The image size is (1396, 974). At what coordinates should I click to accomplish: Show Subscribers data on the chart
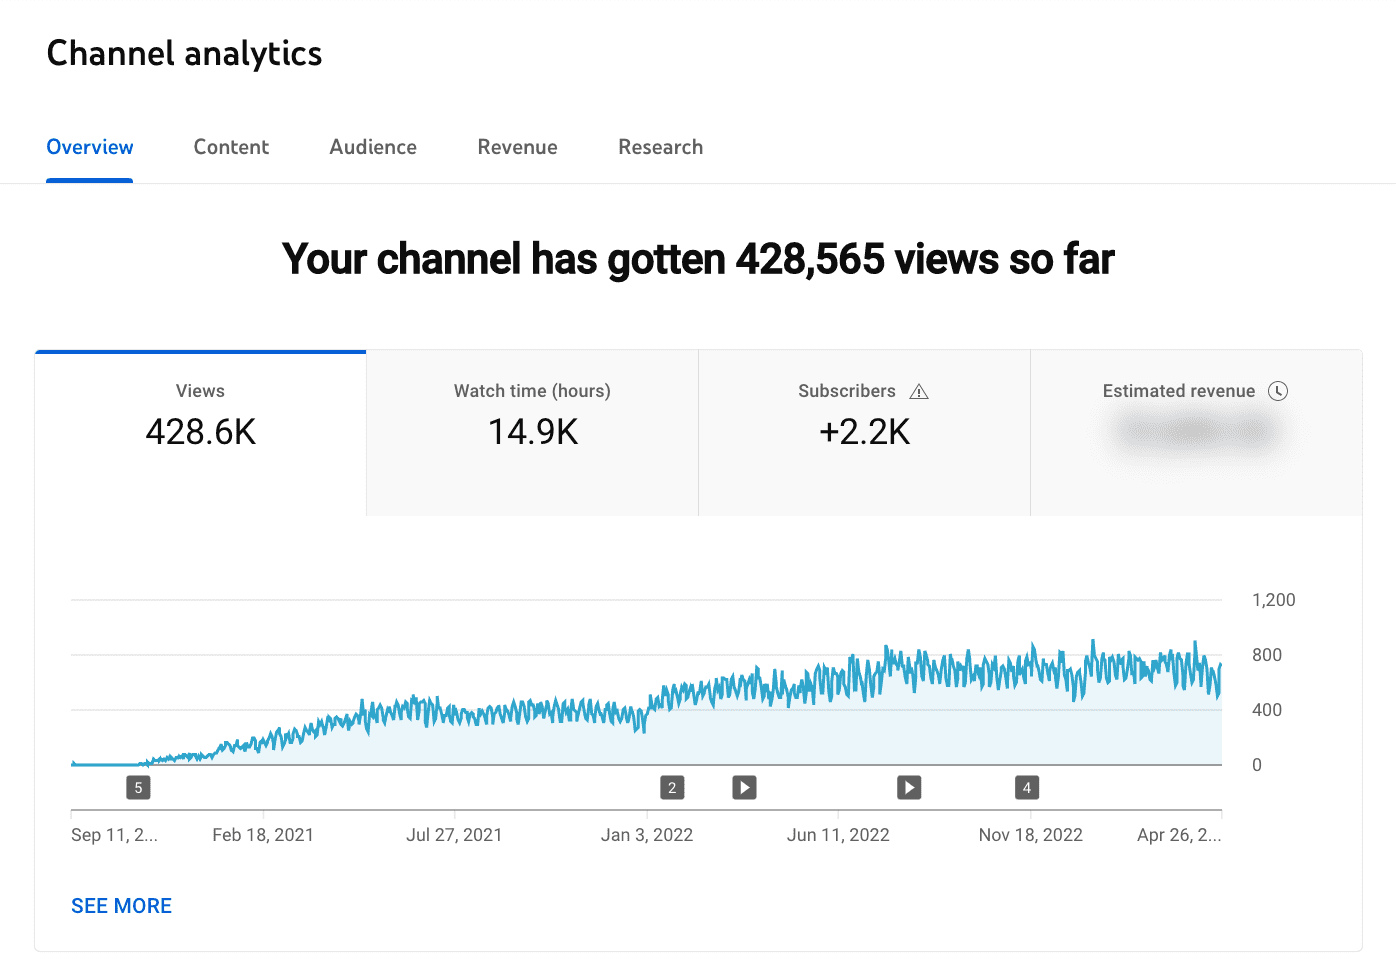(x=863, y=430)
